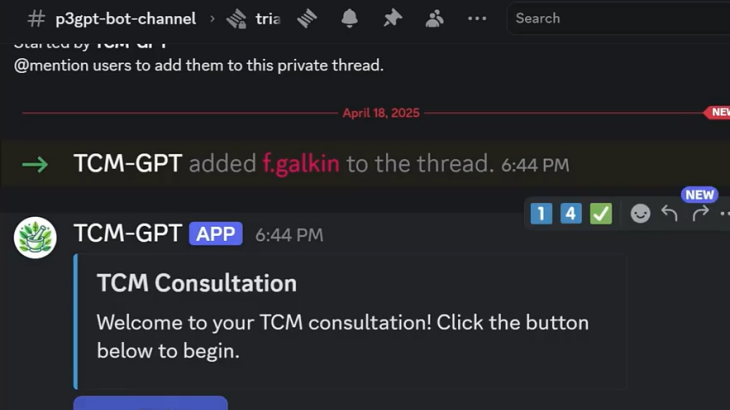Click the TCM-GPT name in join notice

tap(128, 164)
